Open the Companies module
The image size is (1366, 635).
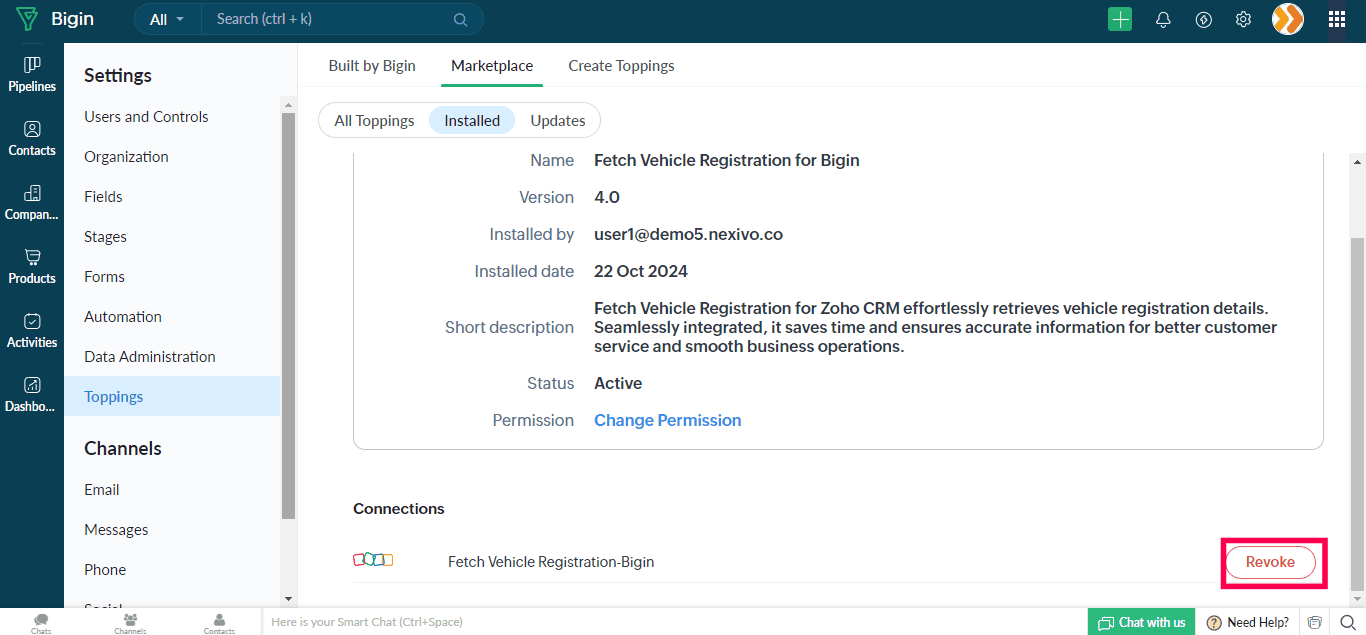[x=32, y=202]
